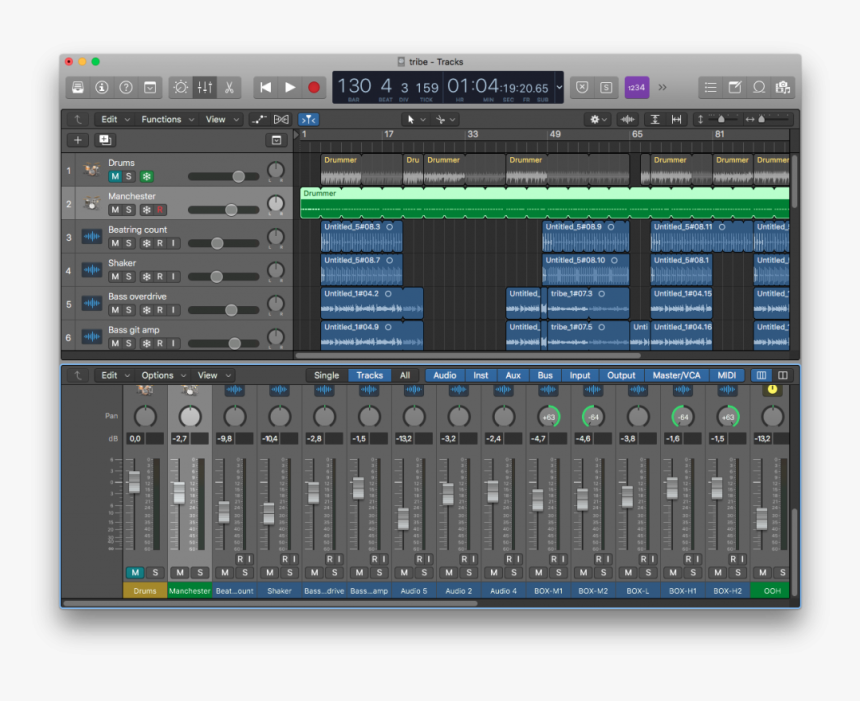Open the Note Pads panel
The width and height of the screenshot is (860, 701).
pos(736,87)
